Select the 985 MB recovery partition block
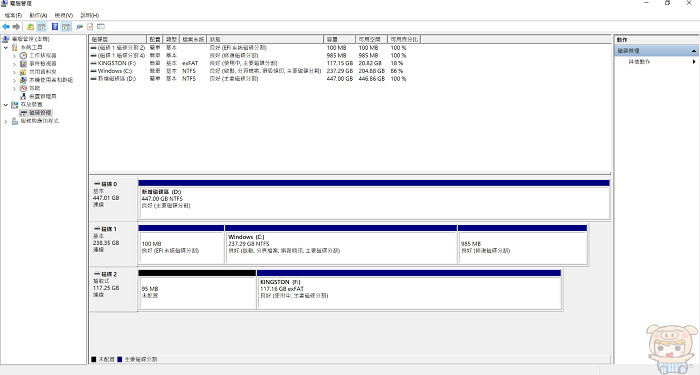 [522, 245]
